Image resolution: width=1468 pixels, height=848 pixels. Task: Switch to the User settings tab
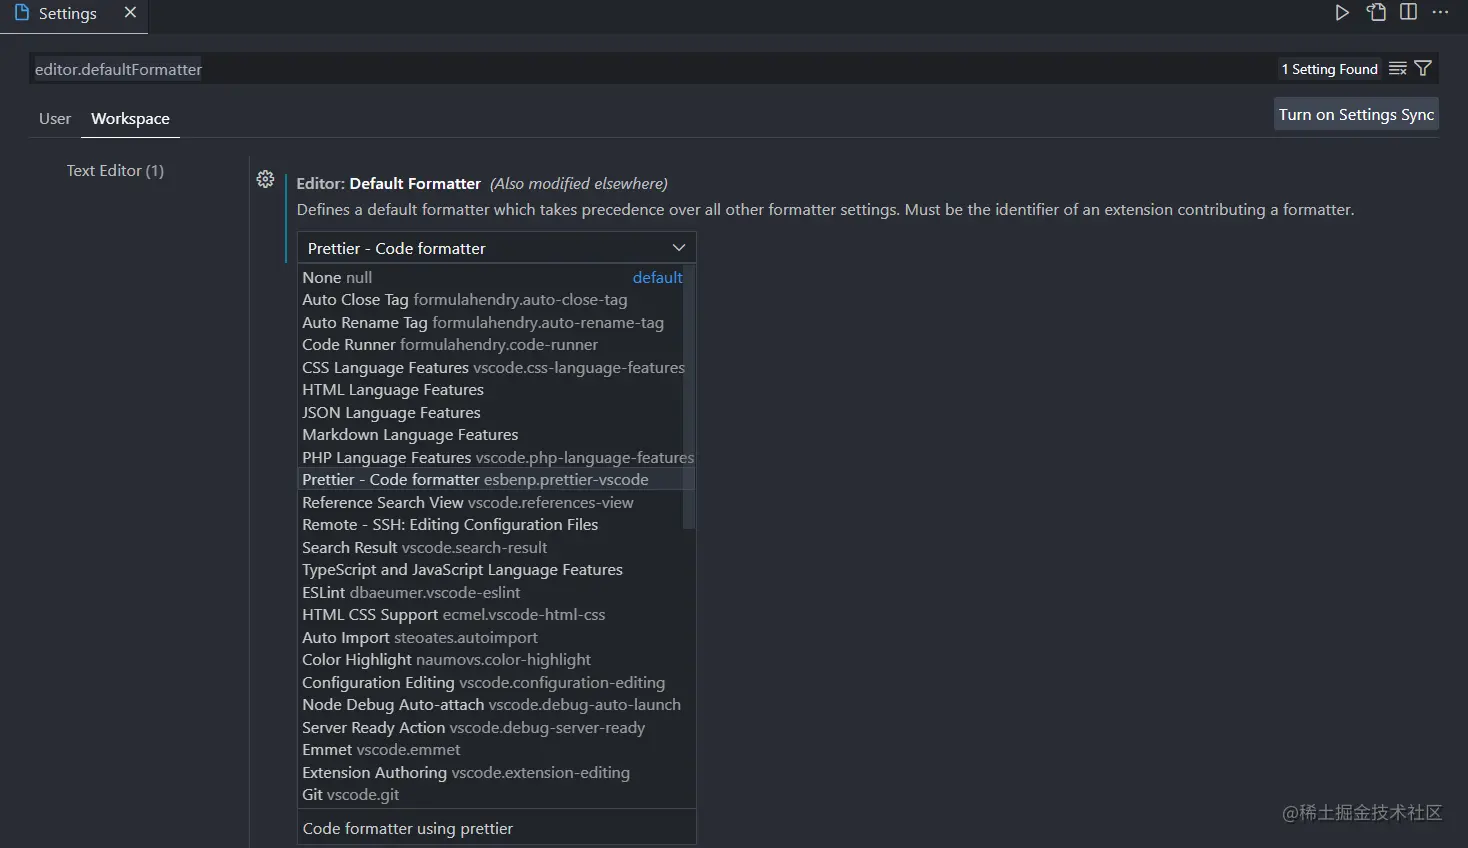tap(55, 118)
